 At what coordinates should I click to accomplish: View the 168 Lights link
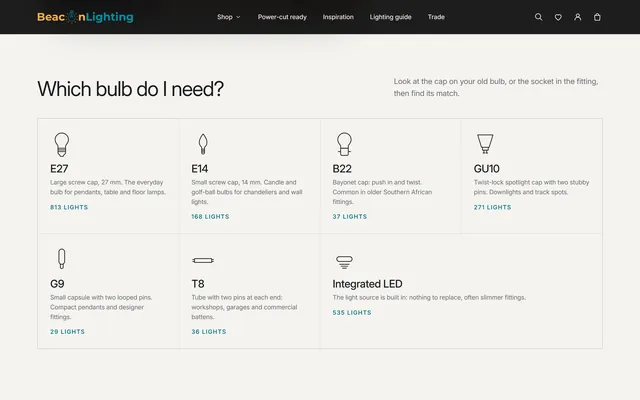(x=210, y=217)
